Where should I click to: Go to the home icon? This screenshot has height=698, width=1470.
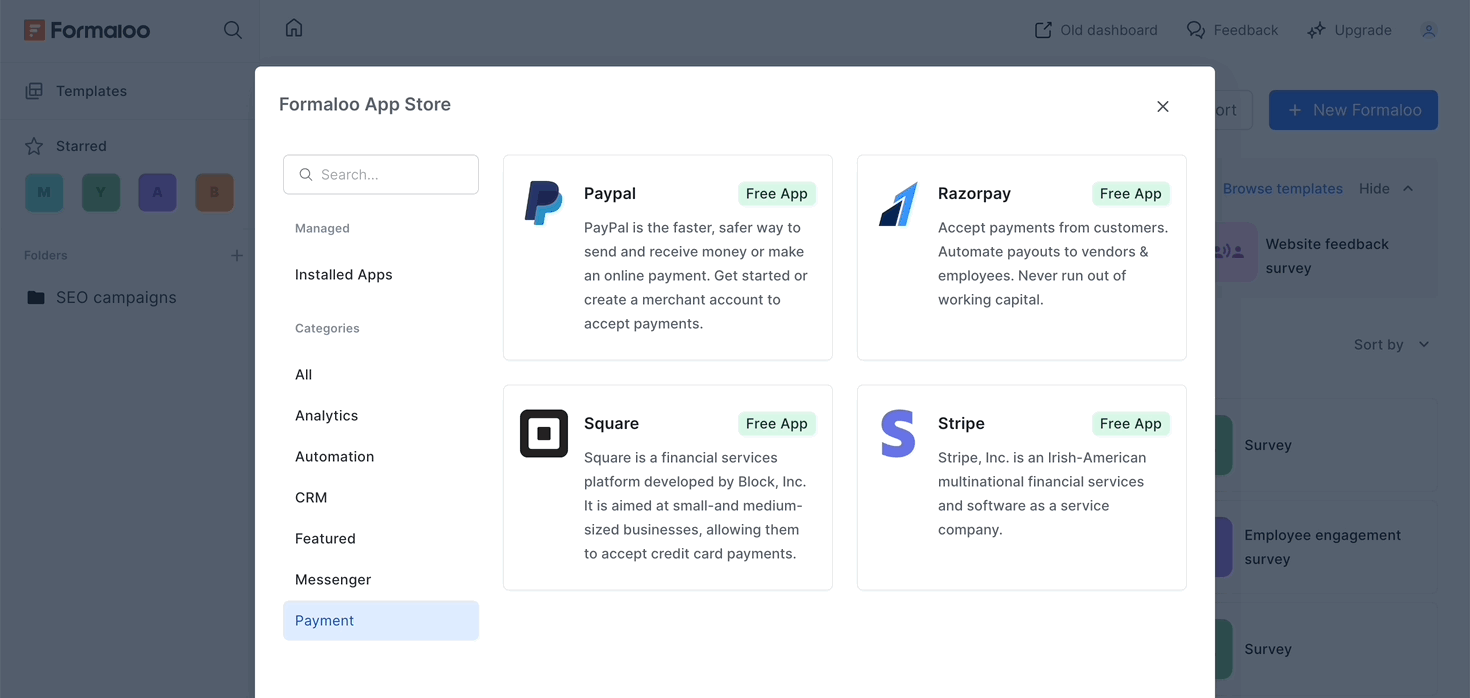pyautogui.click(x=294, y=28)
